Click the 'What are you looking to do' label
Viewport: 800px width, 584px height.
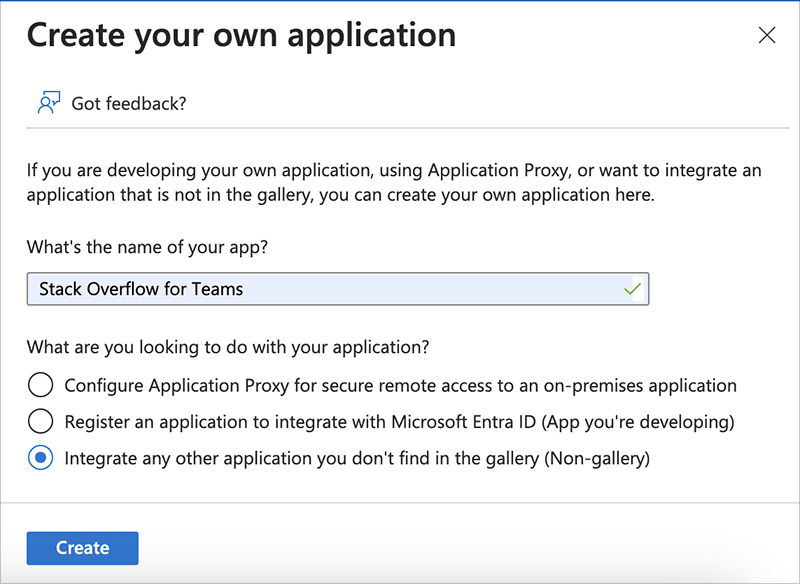tap(228, 348)
